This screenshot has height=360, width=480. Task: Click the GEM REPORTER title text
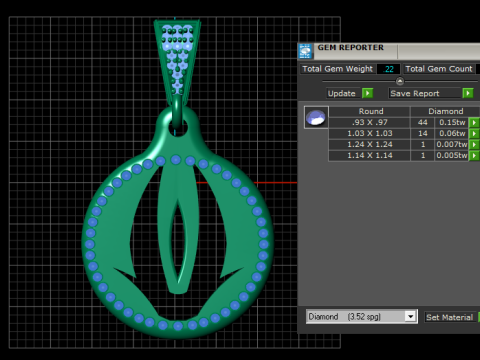pyautogui.click(x=350, y=48)
